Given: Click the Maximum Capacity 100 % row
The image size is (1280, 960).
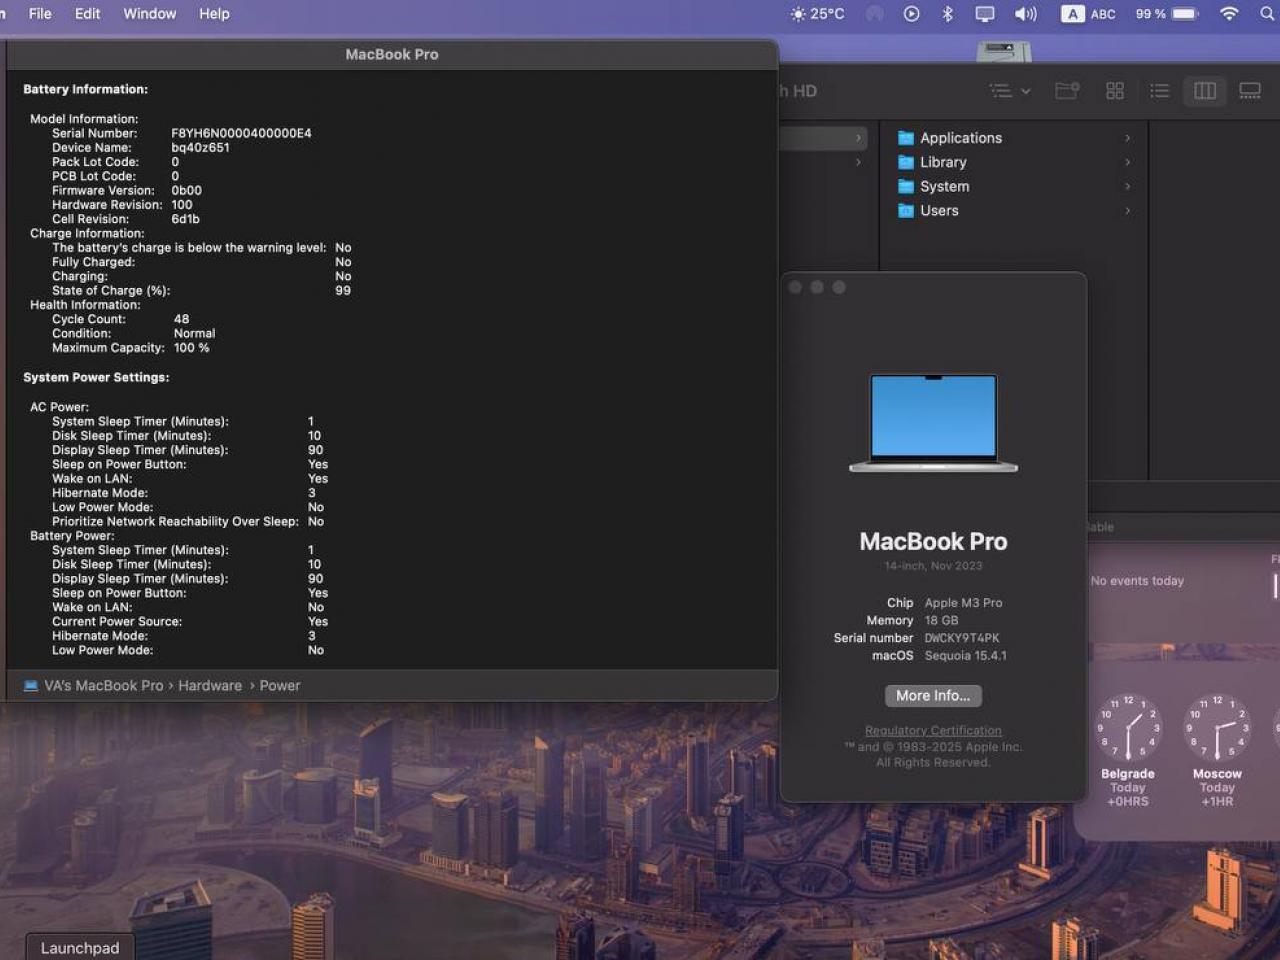Looking at the screenshot, I should tap(131, 348).
